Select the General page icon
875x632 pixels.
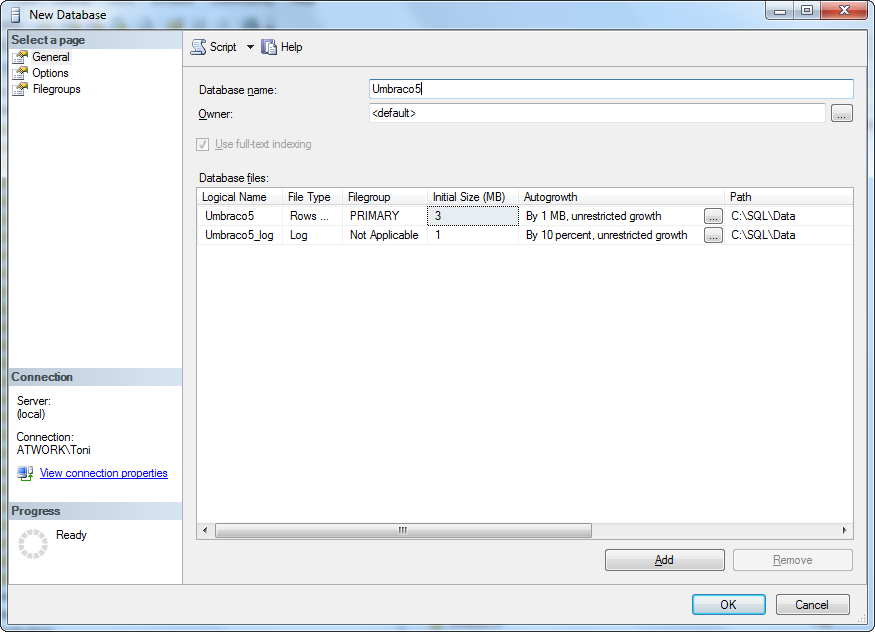click(20, 57)
